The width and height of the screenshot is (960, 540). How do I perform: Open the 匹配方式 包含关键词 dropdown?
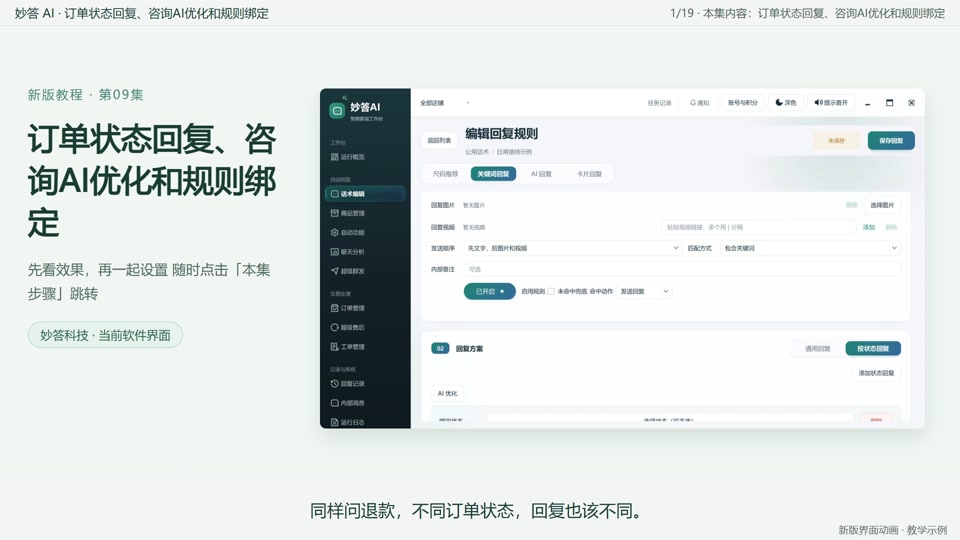pos(811,248)
